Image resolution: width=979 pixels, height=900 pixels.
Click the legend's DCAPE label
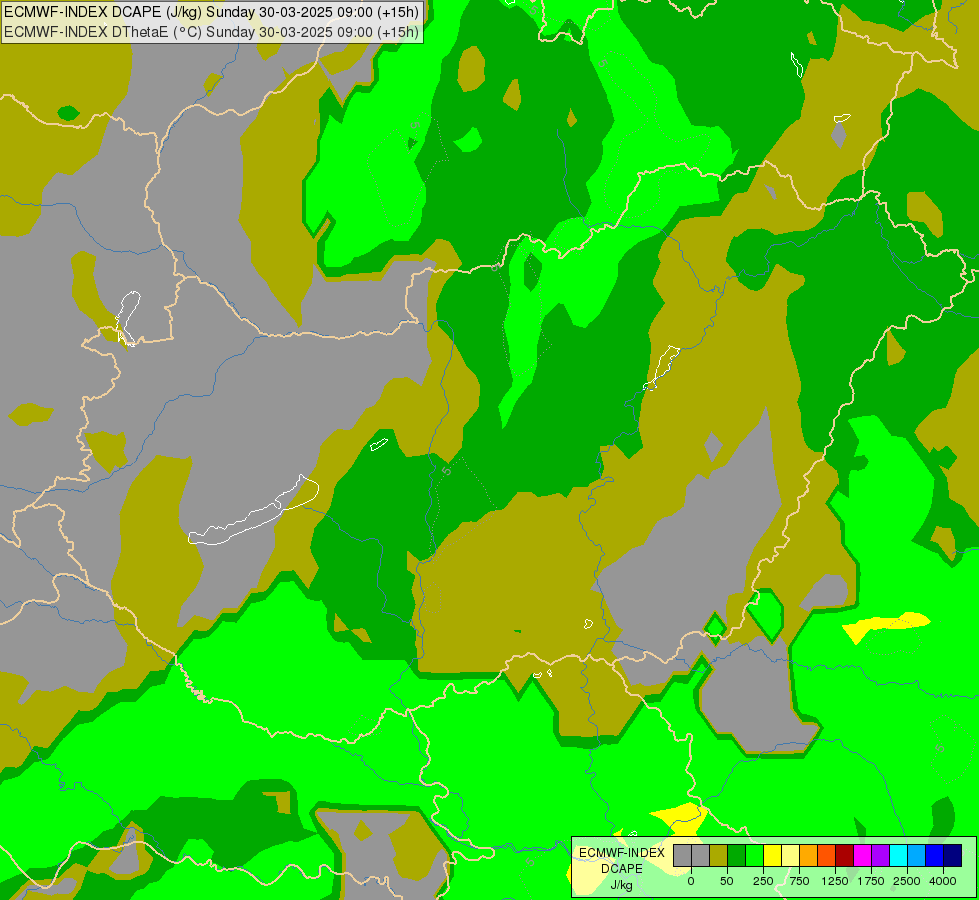pyautogui.click(x=622, y=869)
